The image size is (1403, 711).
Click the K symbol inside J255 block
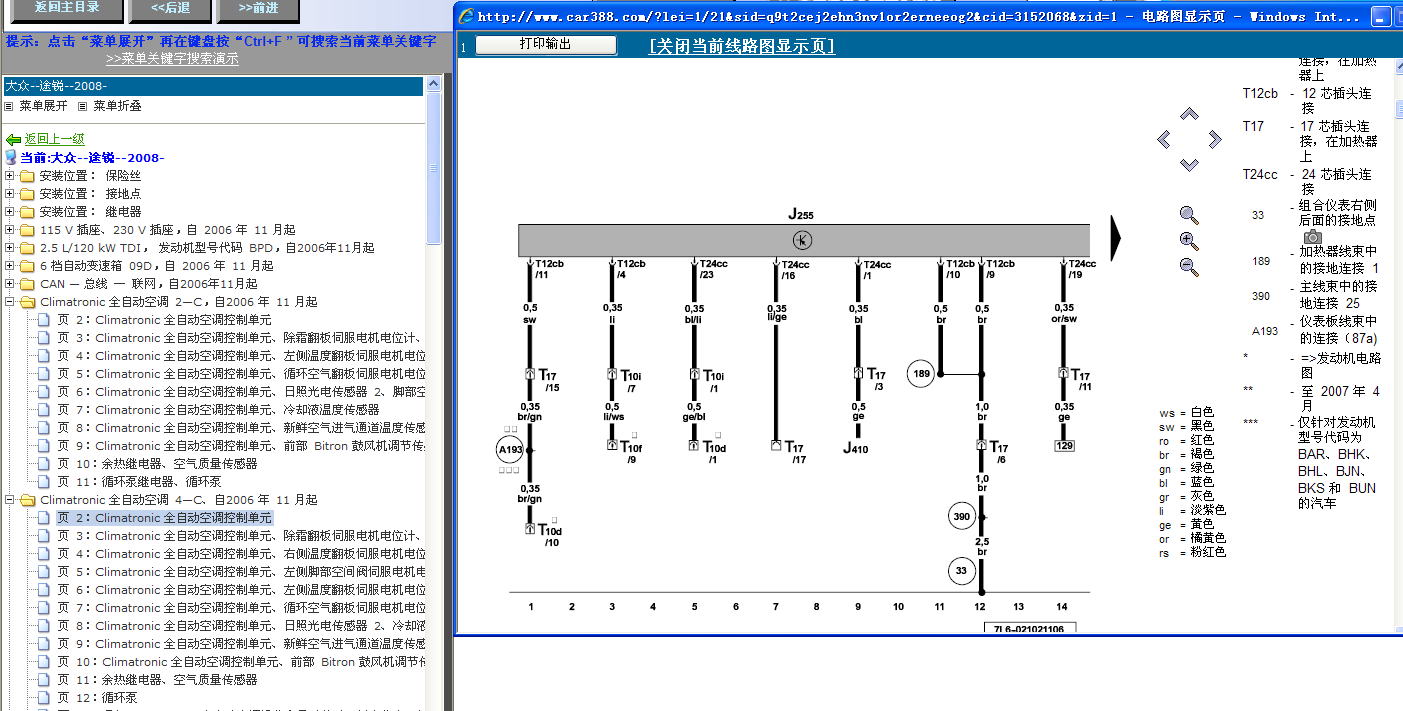pos(802,240)
